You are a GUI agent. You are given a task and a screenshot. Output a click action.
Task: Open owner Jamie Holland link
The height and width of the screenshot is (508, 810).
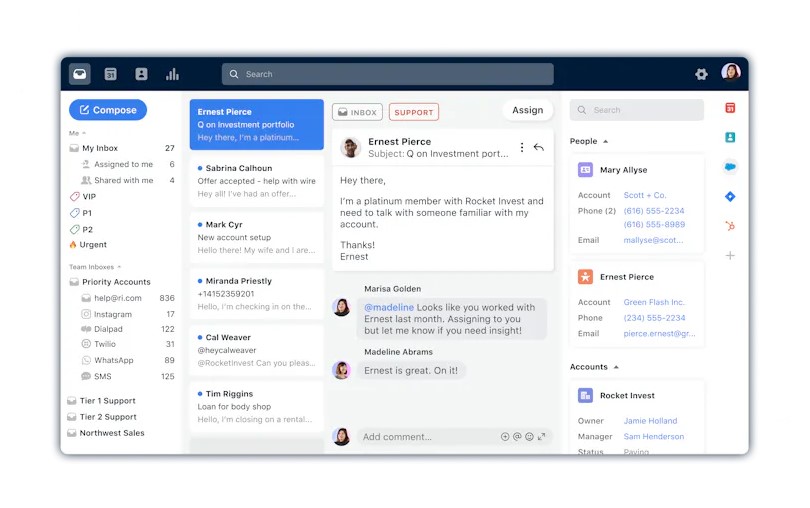click(x=650, y=421)
